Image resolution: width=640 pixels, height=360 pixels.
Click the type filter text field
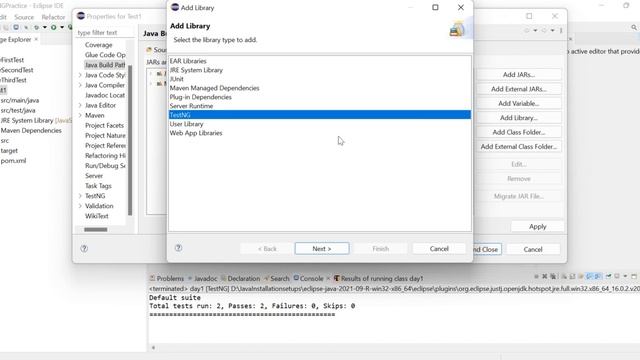tap(104, 33)
